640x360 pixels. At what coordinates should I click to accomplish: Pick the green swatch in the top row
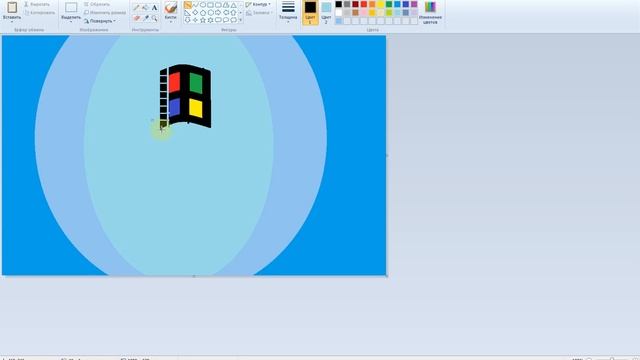[x=389, y=4]
